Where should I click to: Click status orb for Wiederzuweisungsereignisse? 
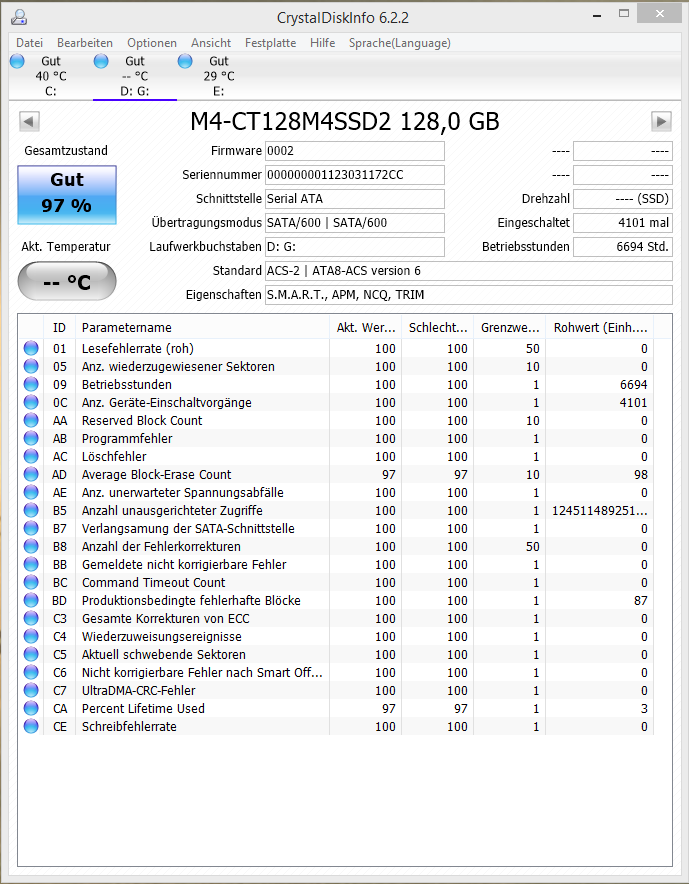(x=31, y=637)
